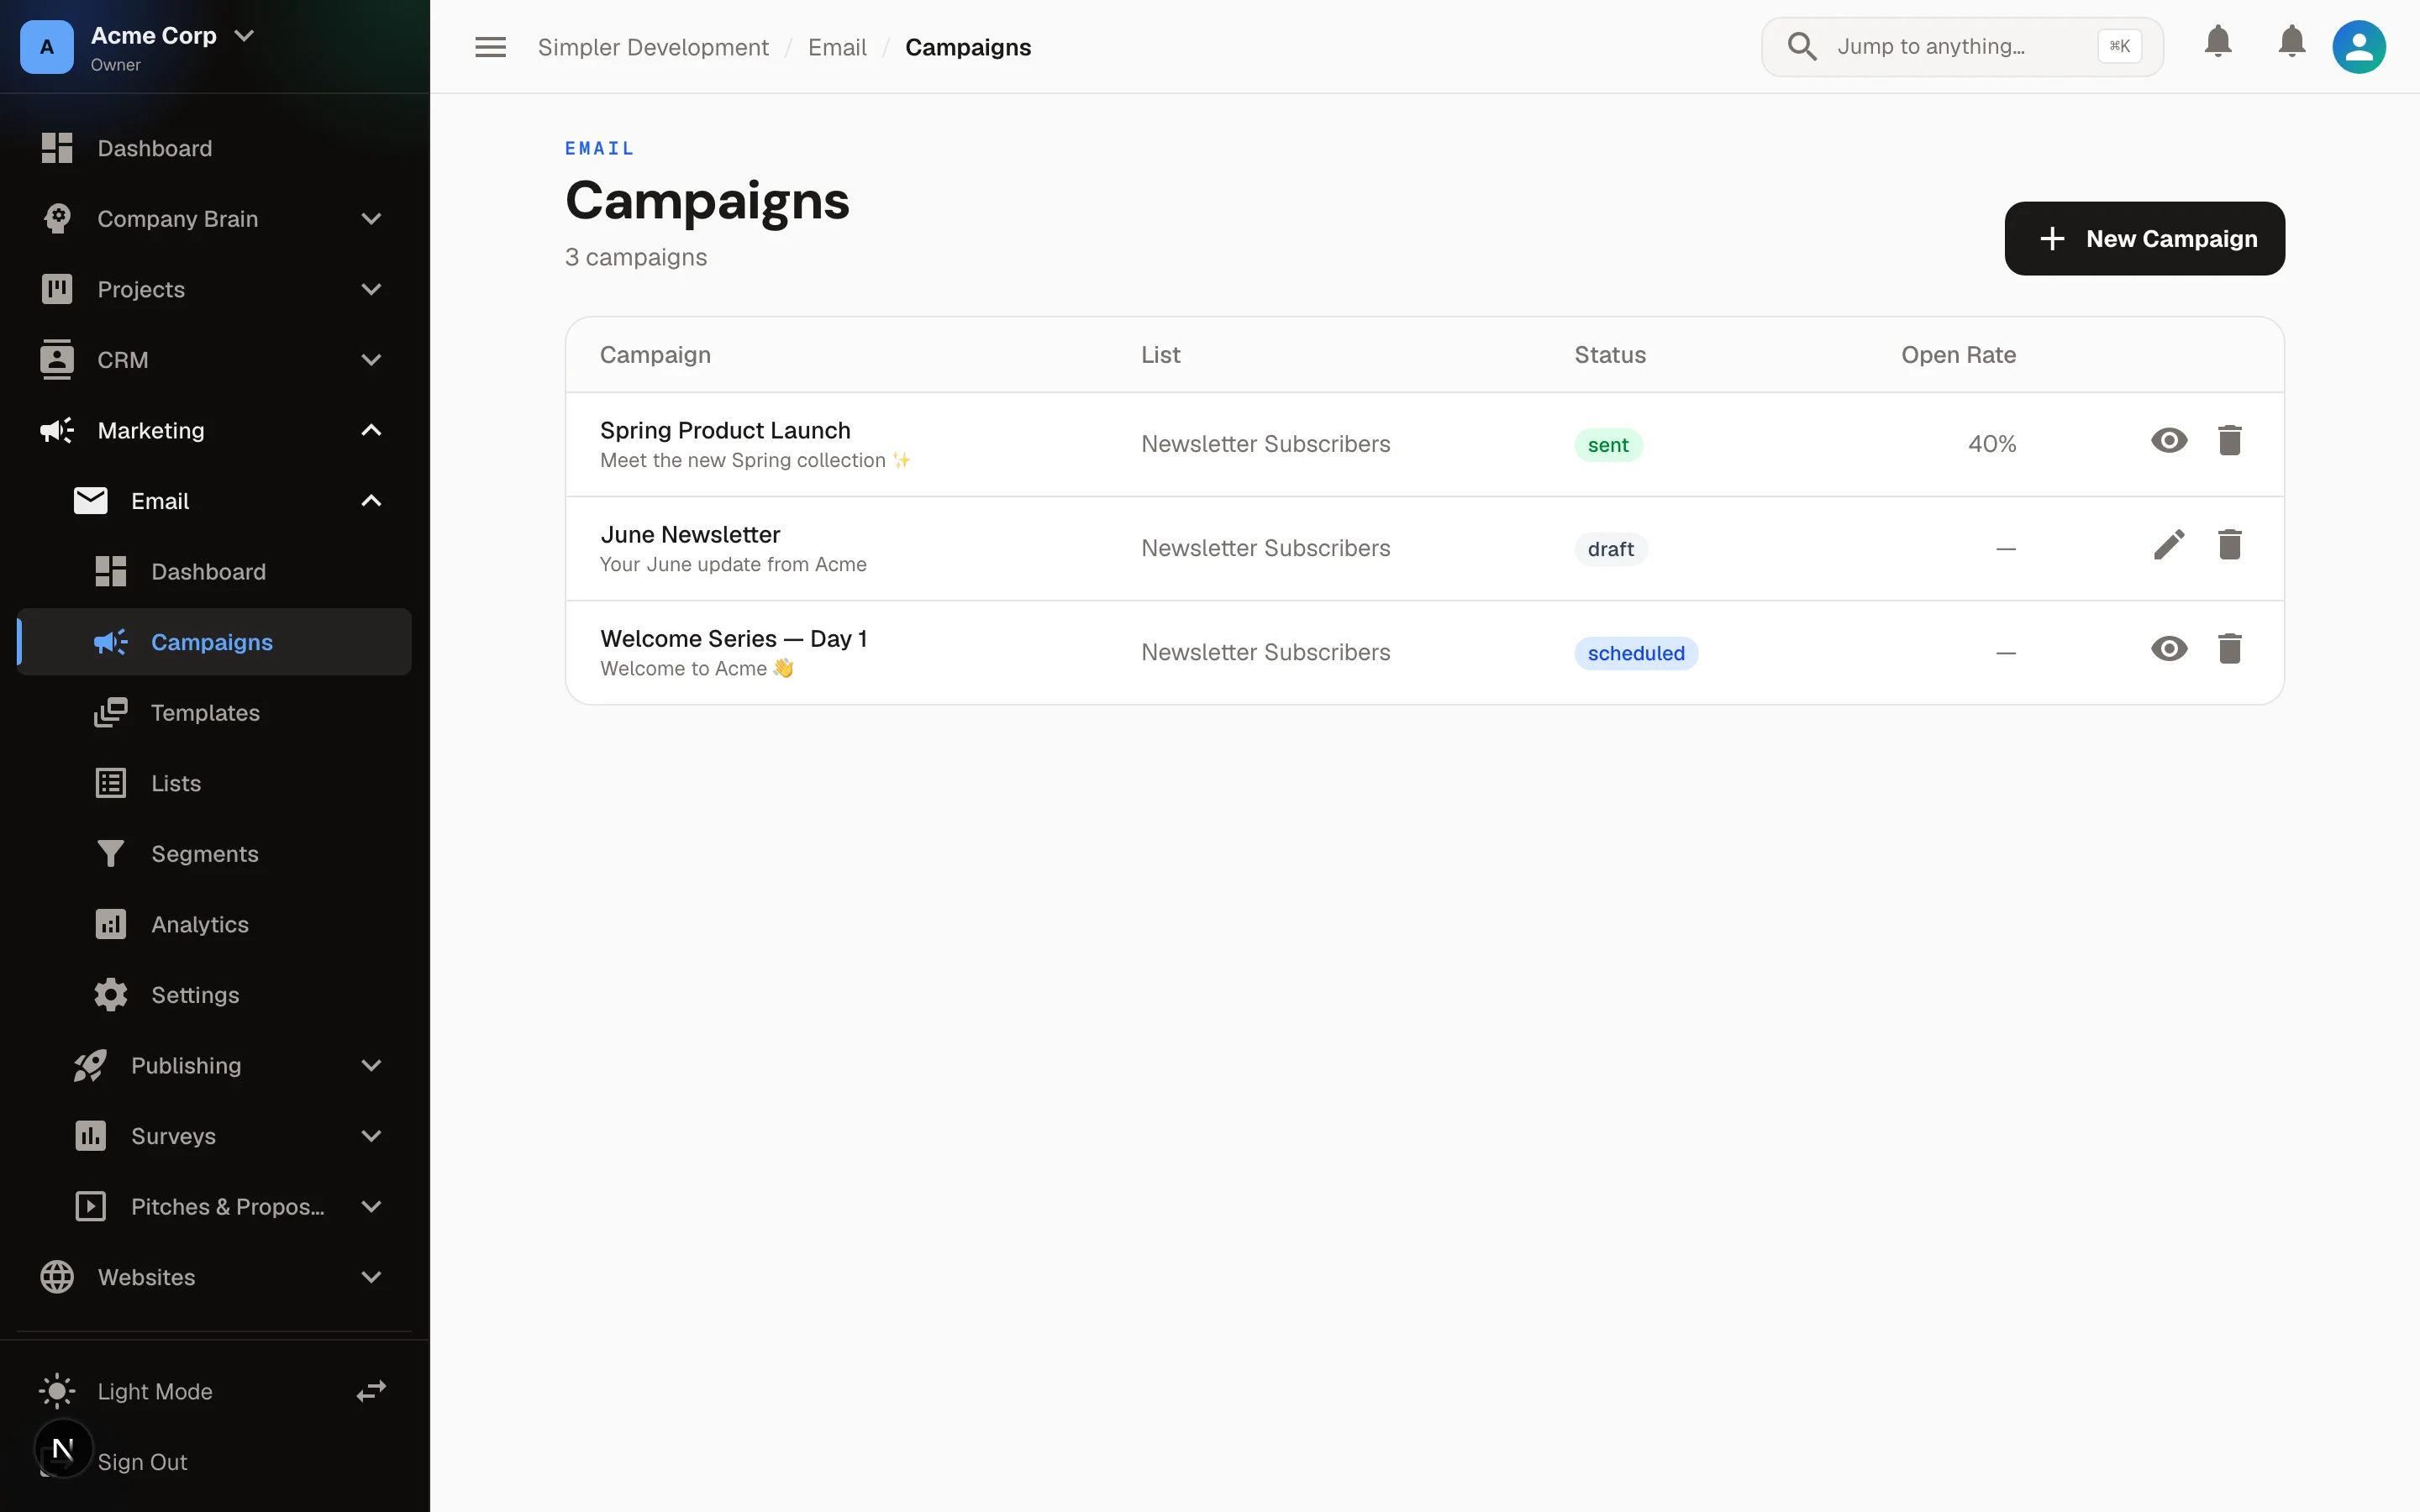
Task: Focus the Jump to anything search field
Action: coord(1962,47)
